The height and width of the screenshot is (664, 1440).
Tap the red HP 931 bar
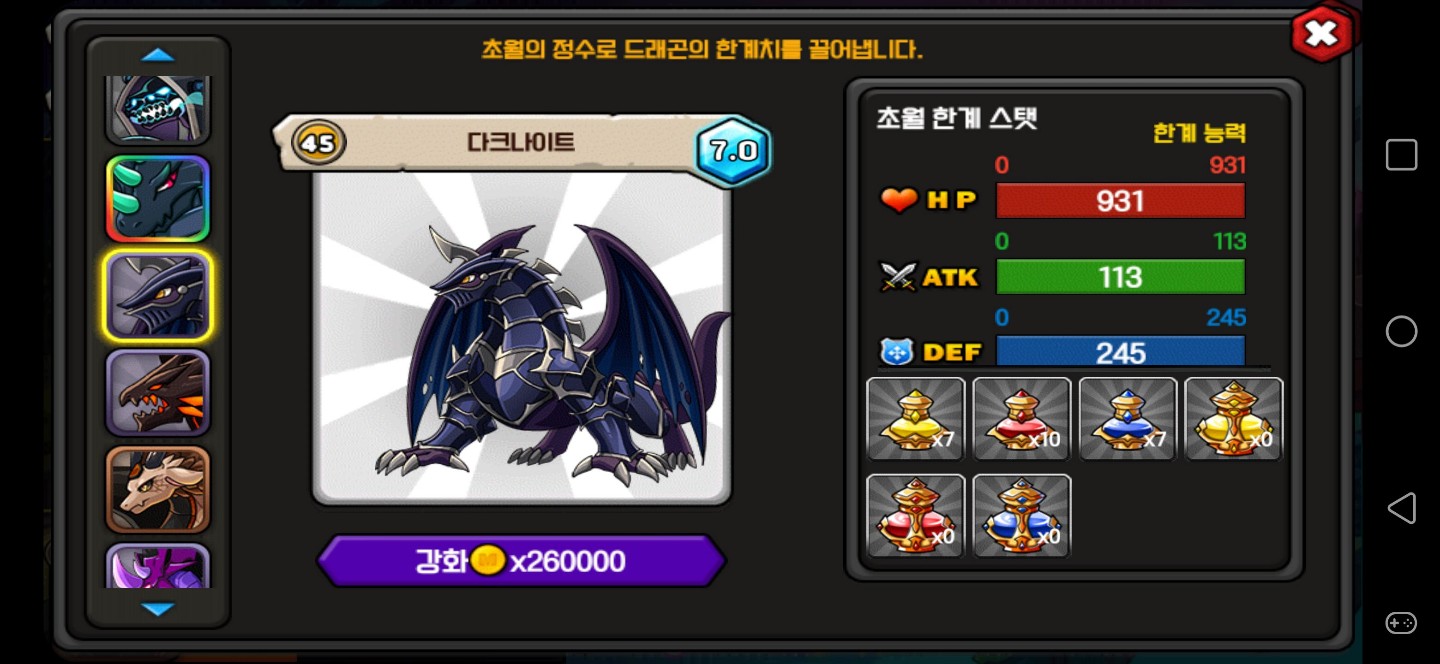(1120, 201)
